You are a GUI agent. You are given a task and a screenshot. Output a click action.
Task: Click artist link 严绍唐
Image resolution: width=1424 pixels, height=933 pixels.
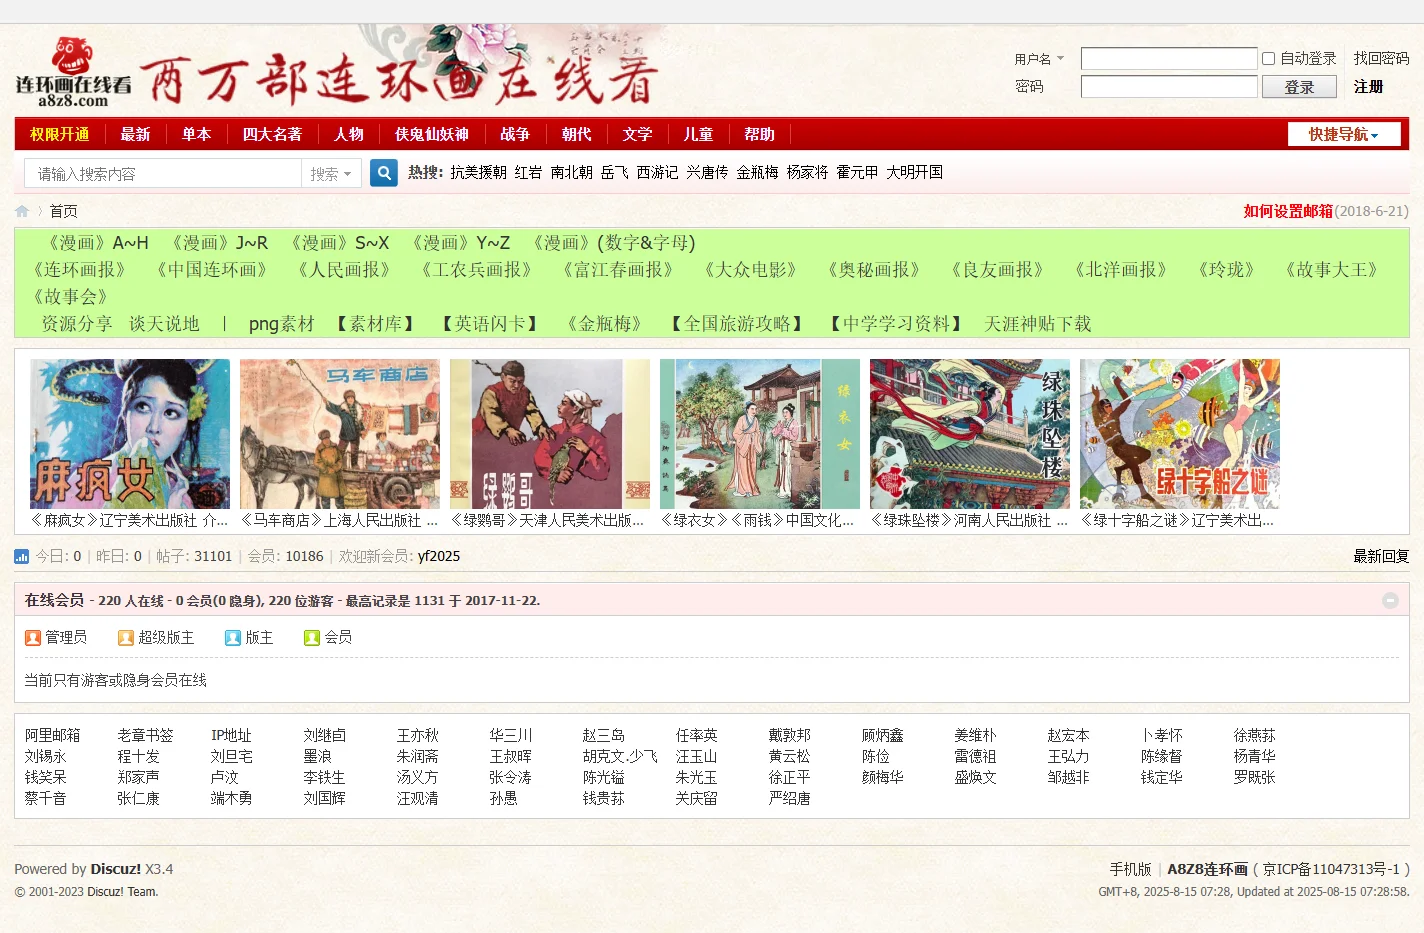click(789, 798)
